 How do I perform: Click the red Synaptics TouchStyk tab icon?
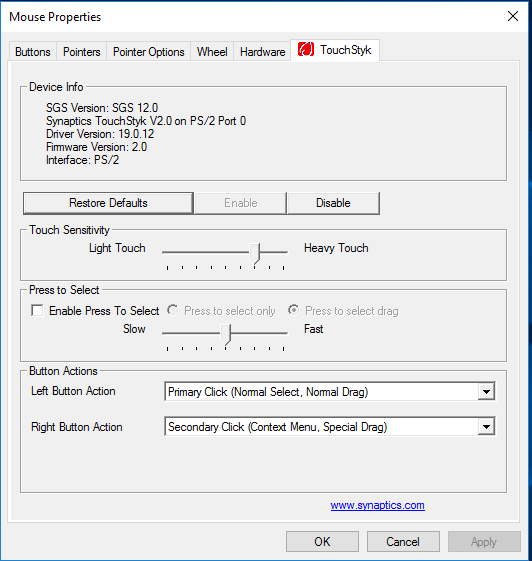click(306, 49)
